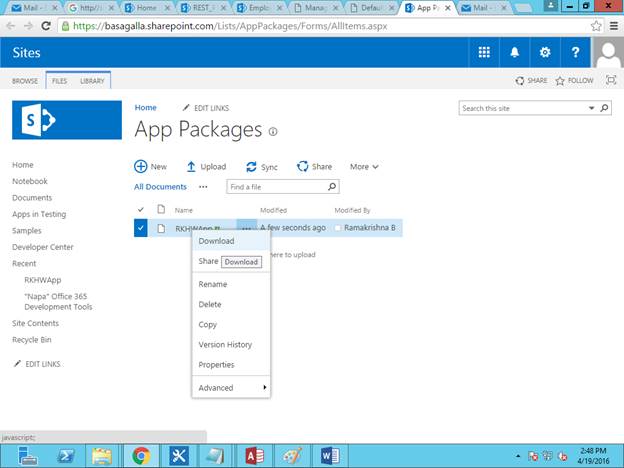The height and width of the screenshot is (468, 624).
Task: Open the search scope dropdown arrow
Action: click(x=591, y=108)
